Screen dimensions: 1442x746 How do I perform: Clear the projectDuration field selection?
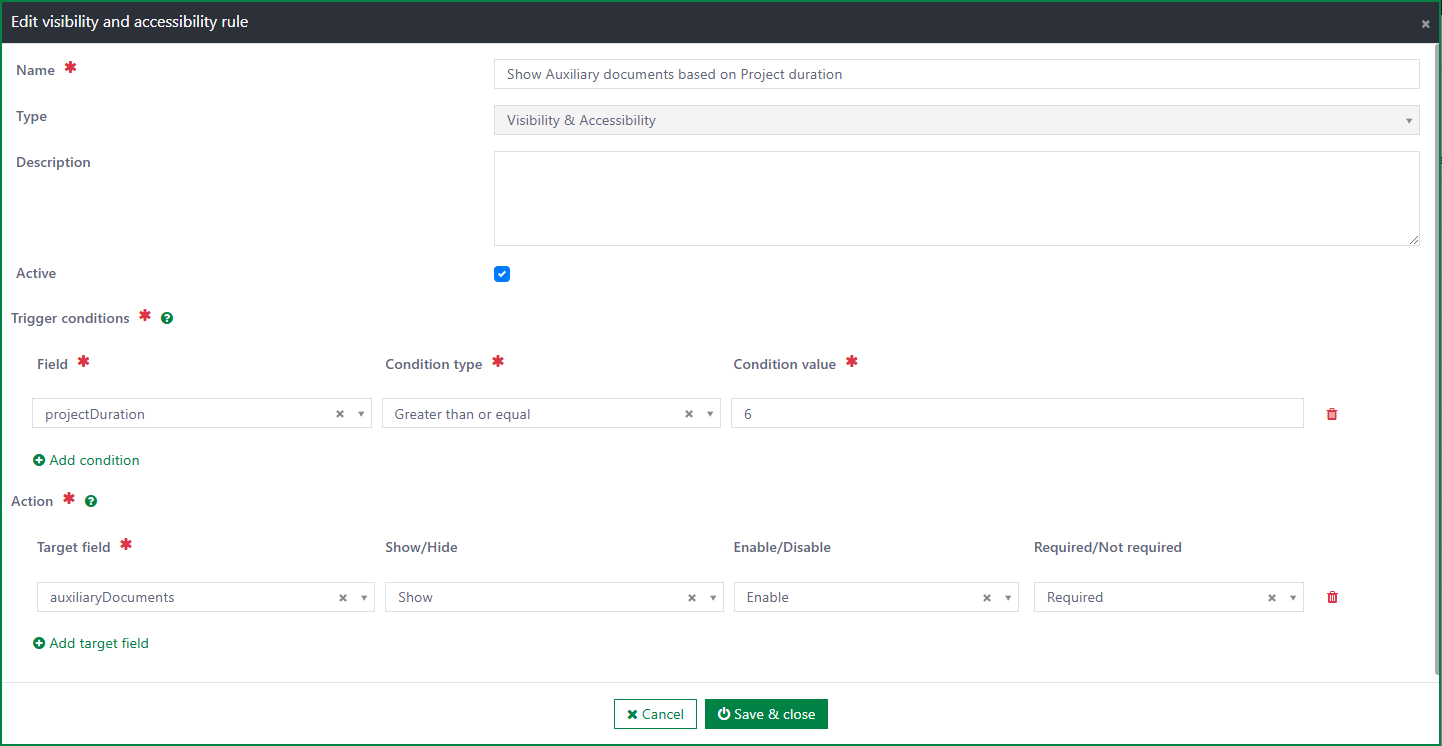click(340, 414)
